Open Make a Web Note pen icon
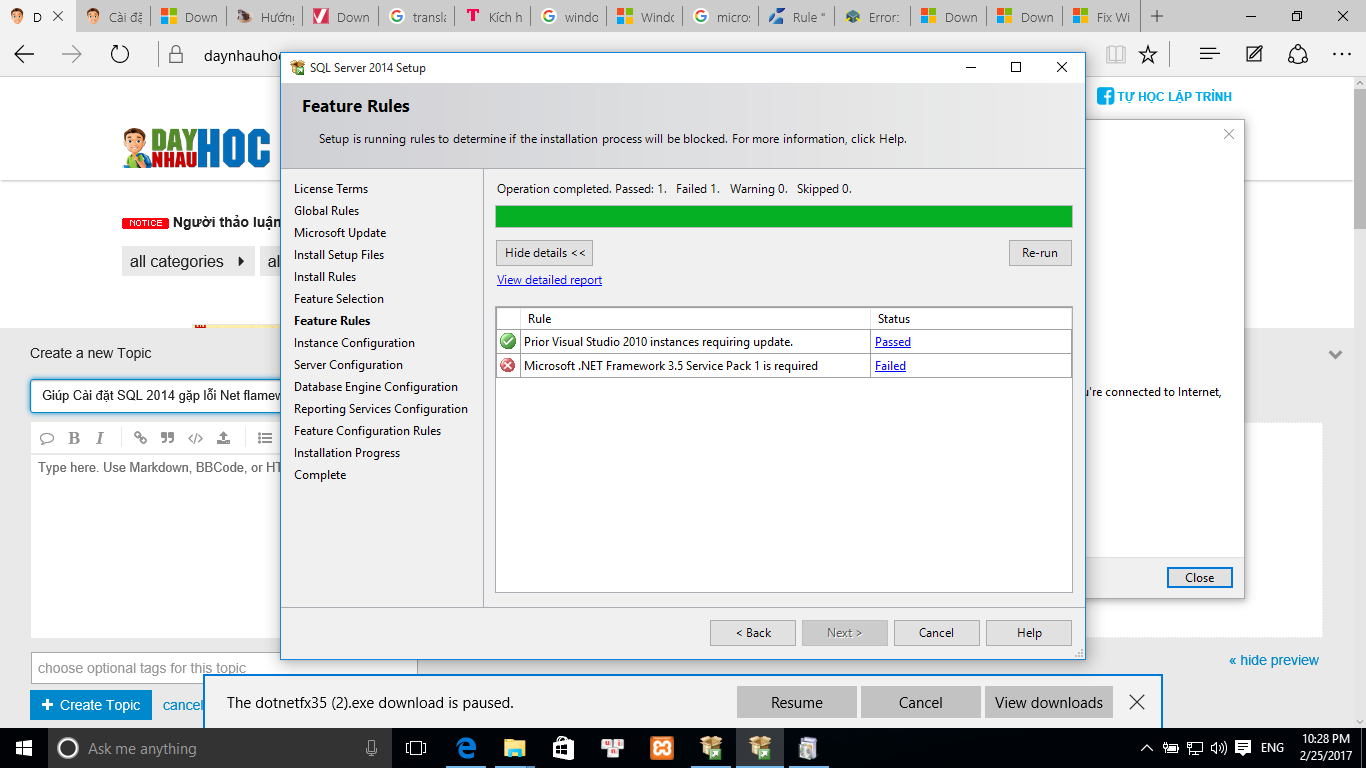The height and width of the screenshot is (768, 1366). [x=1254, y=54]
